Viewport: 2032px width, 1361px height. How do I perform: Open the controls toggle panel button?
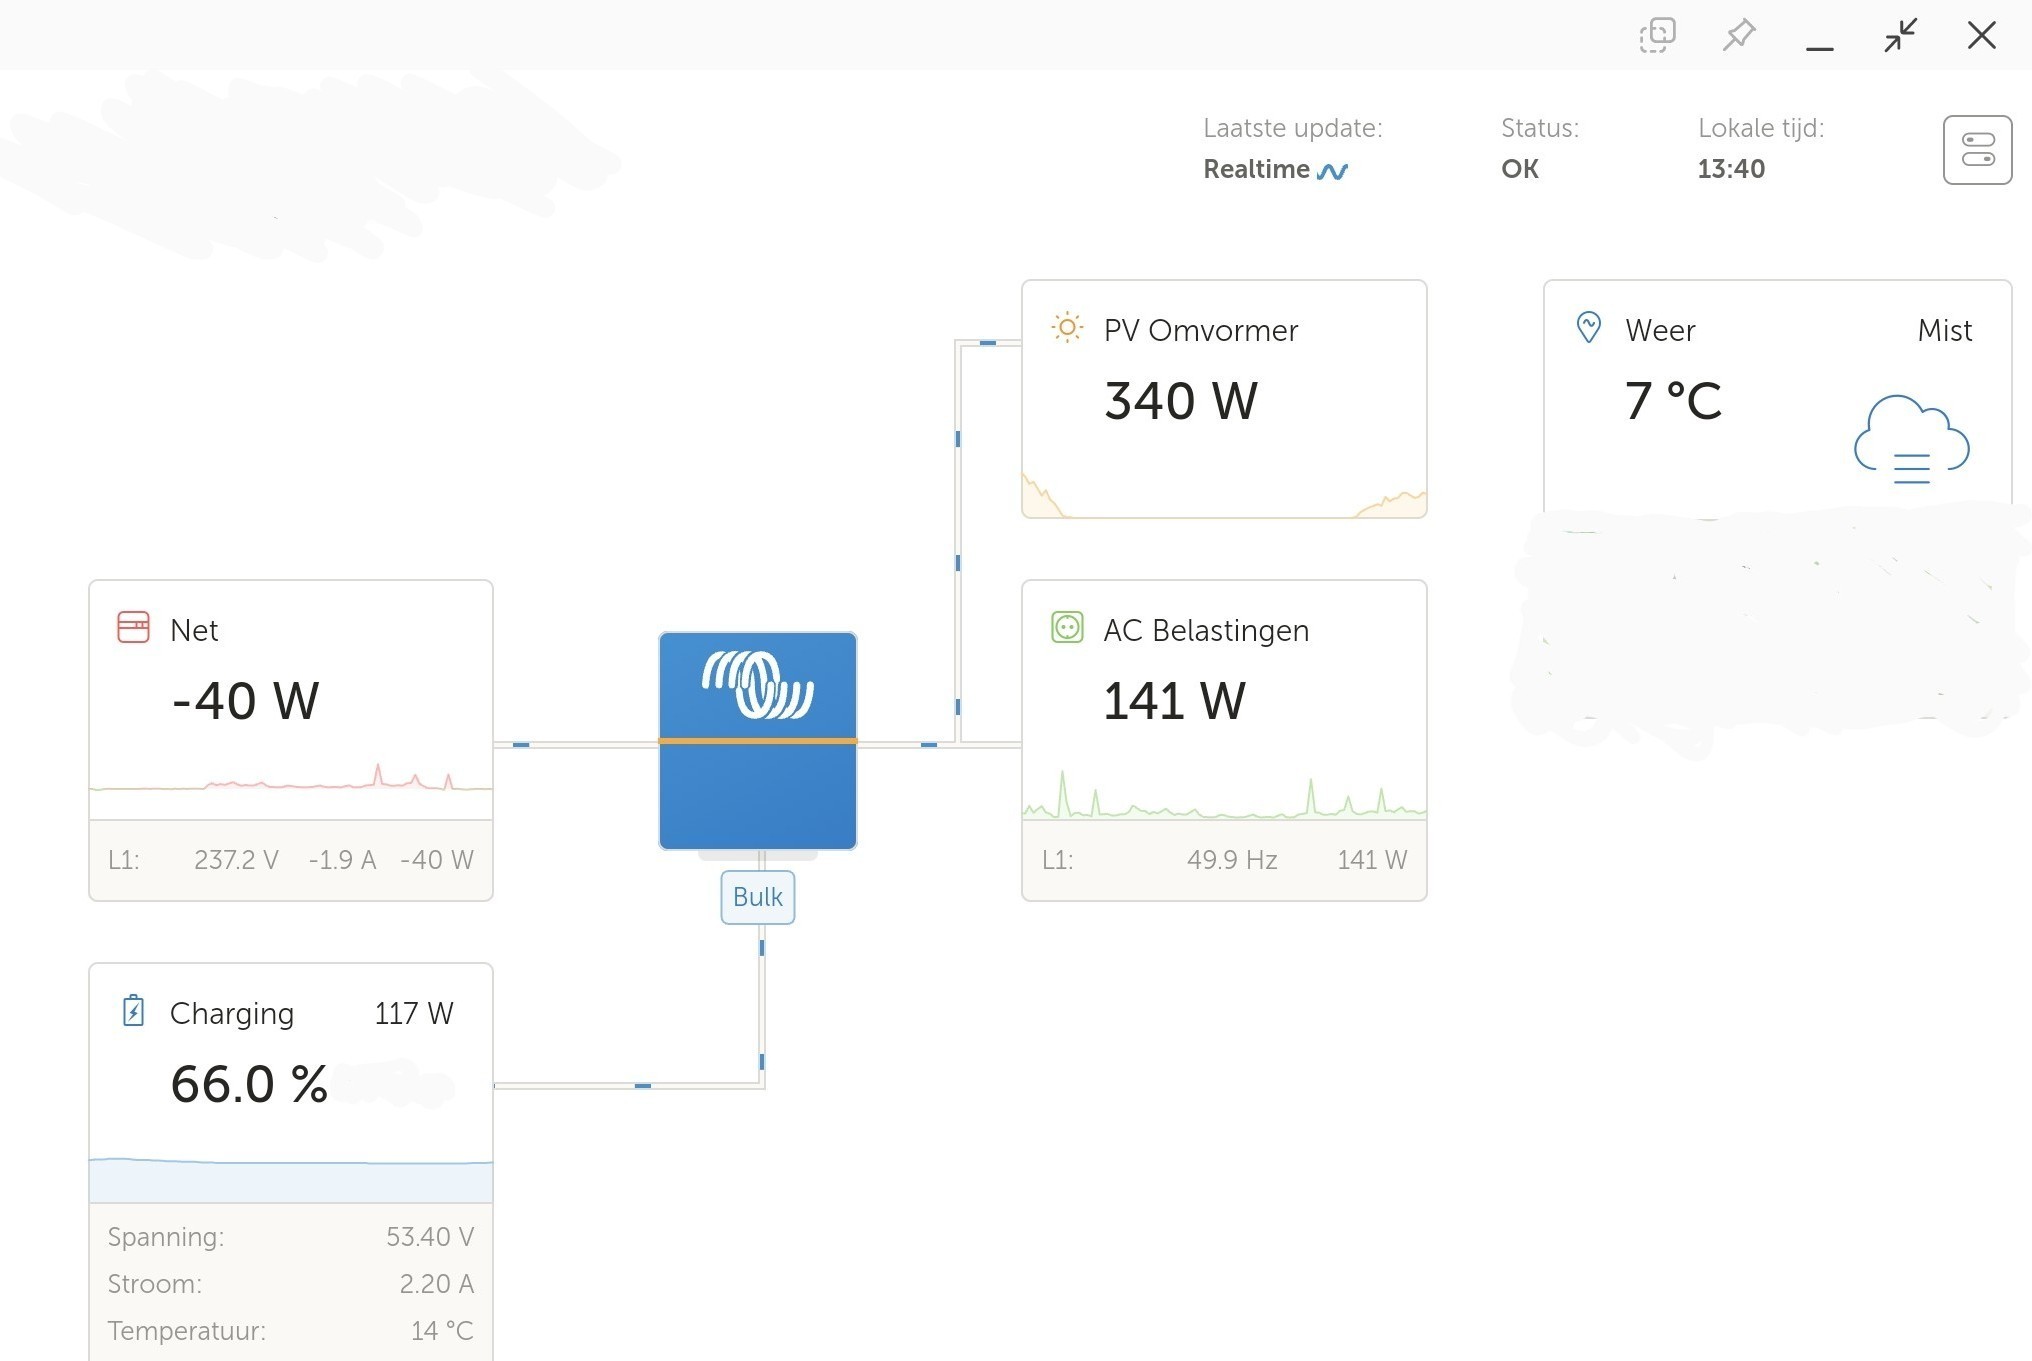(1977, 150)
